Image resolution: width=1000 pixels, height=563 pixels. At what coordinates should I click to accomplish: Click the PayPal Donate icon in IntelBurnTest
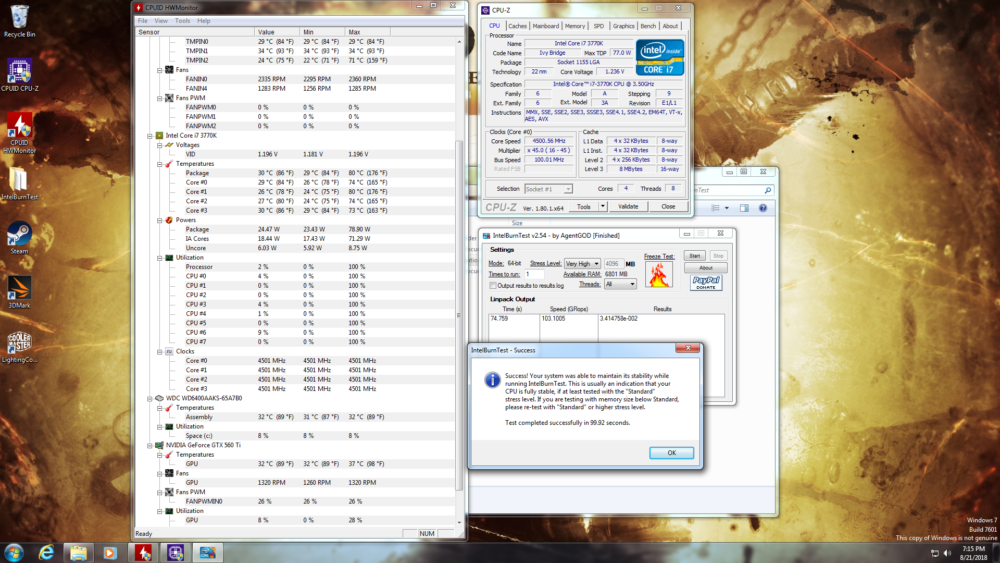706,282
